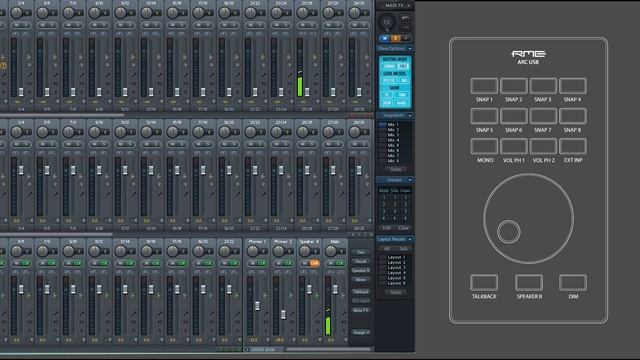Screen dimensions: 640x360
Task: Open wrench settings on Speaker B channel
Action: pyautogui.click(x=318, y=313)
